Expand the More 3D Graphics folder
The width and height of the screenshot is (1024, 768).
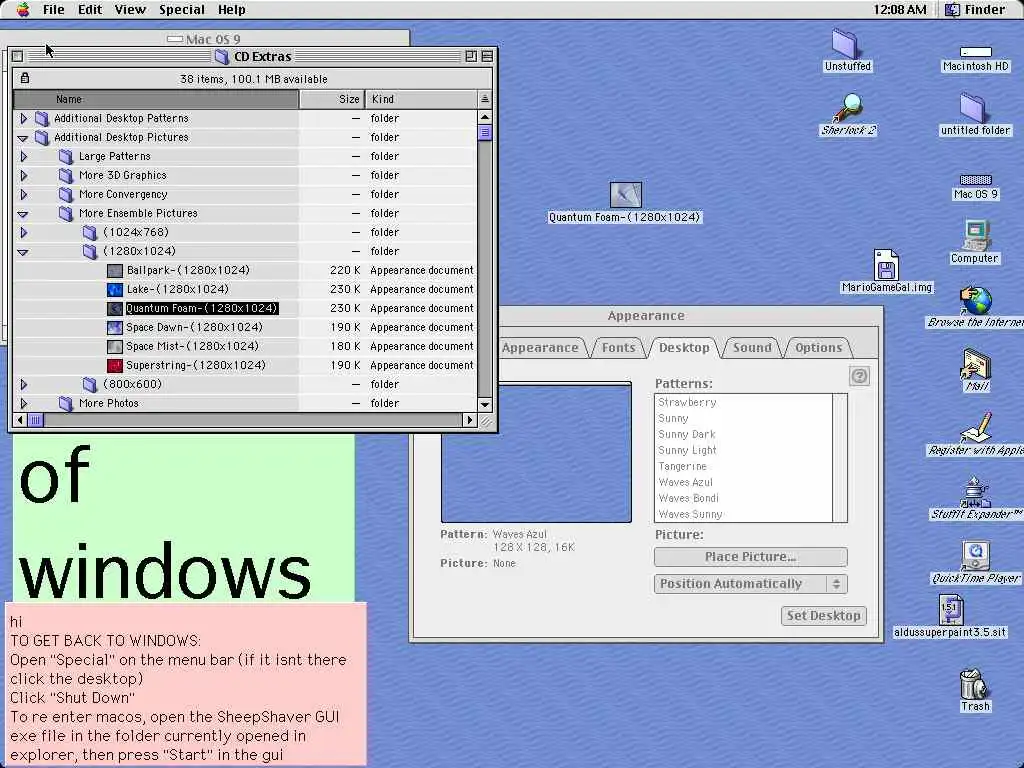24,175
